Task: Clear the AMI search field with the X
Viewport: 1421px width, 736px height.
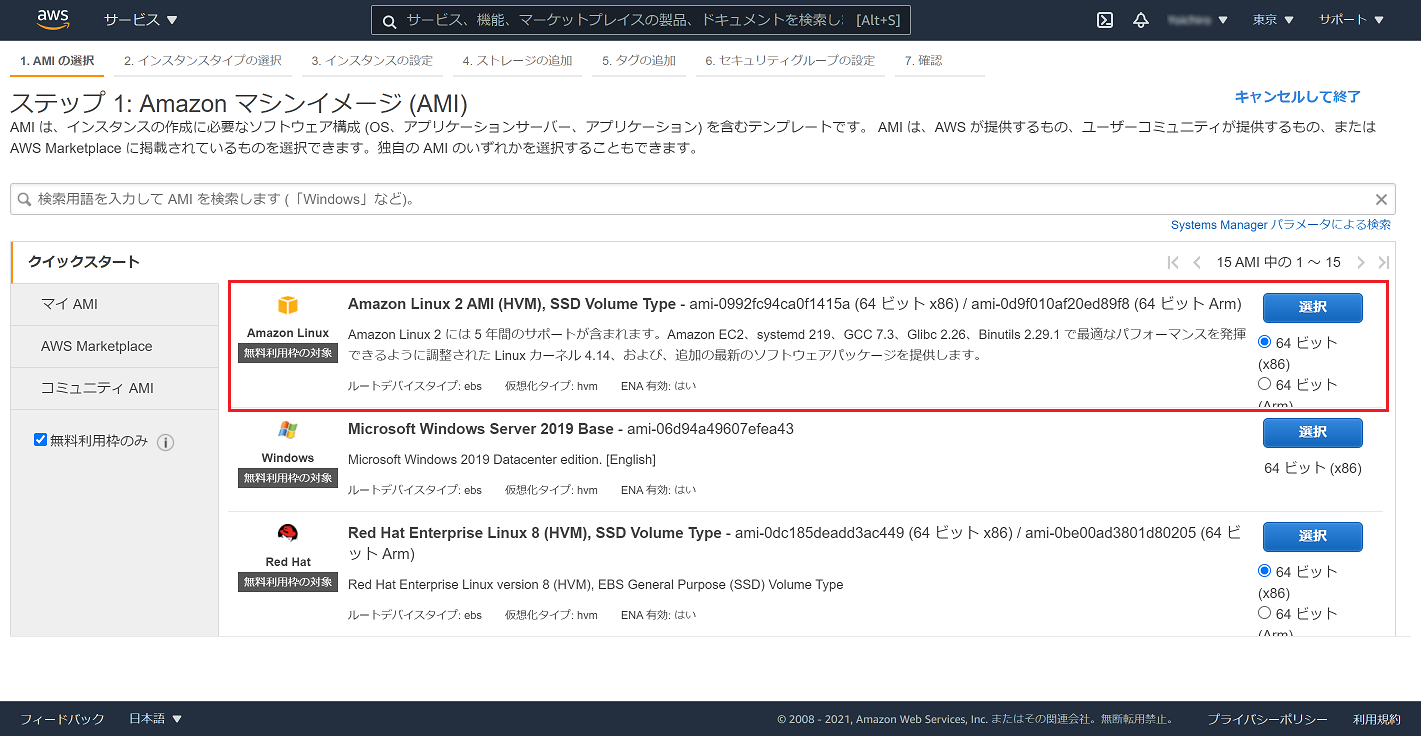Action: tap(1381, 198)
